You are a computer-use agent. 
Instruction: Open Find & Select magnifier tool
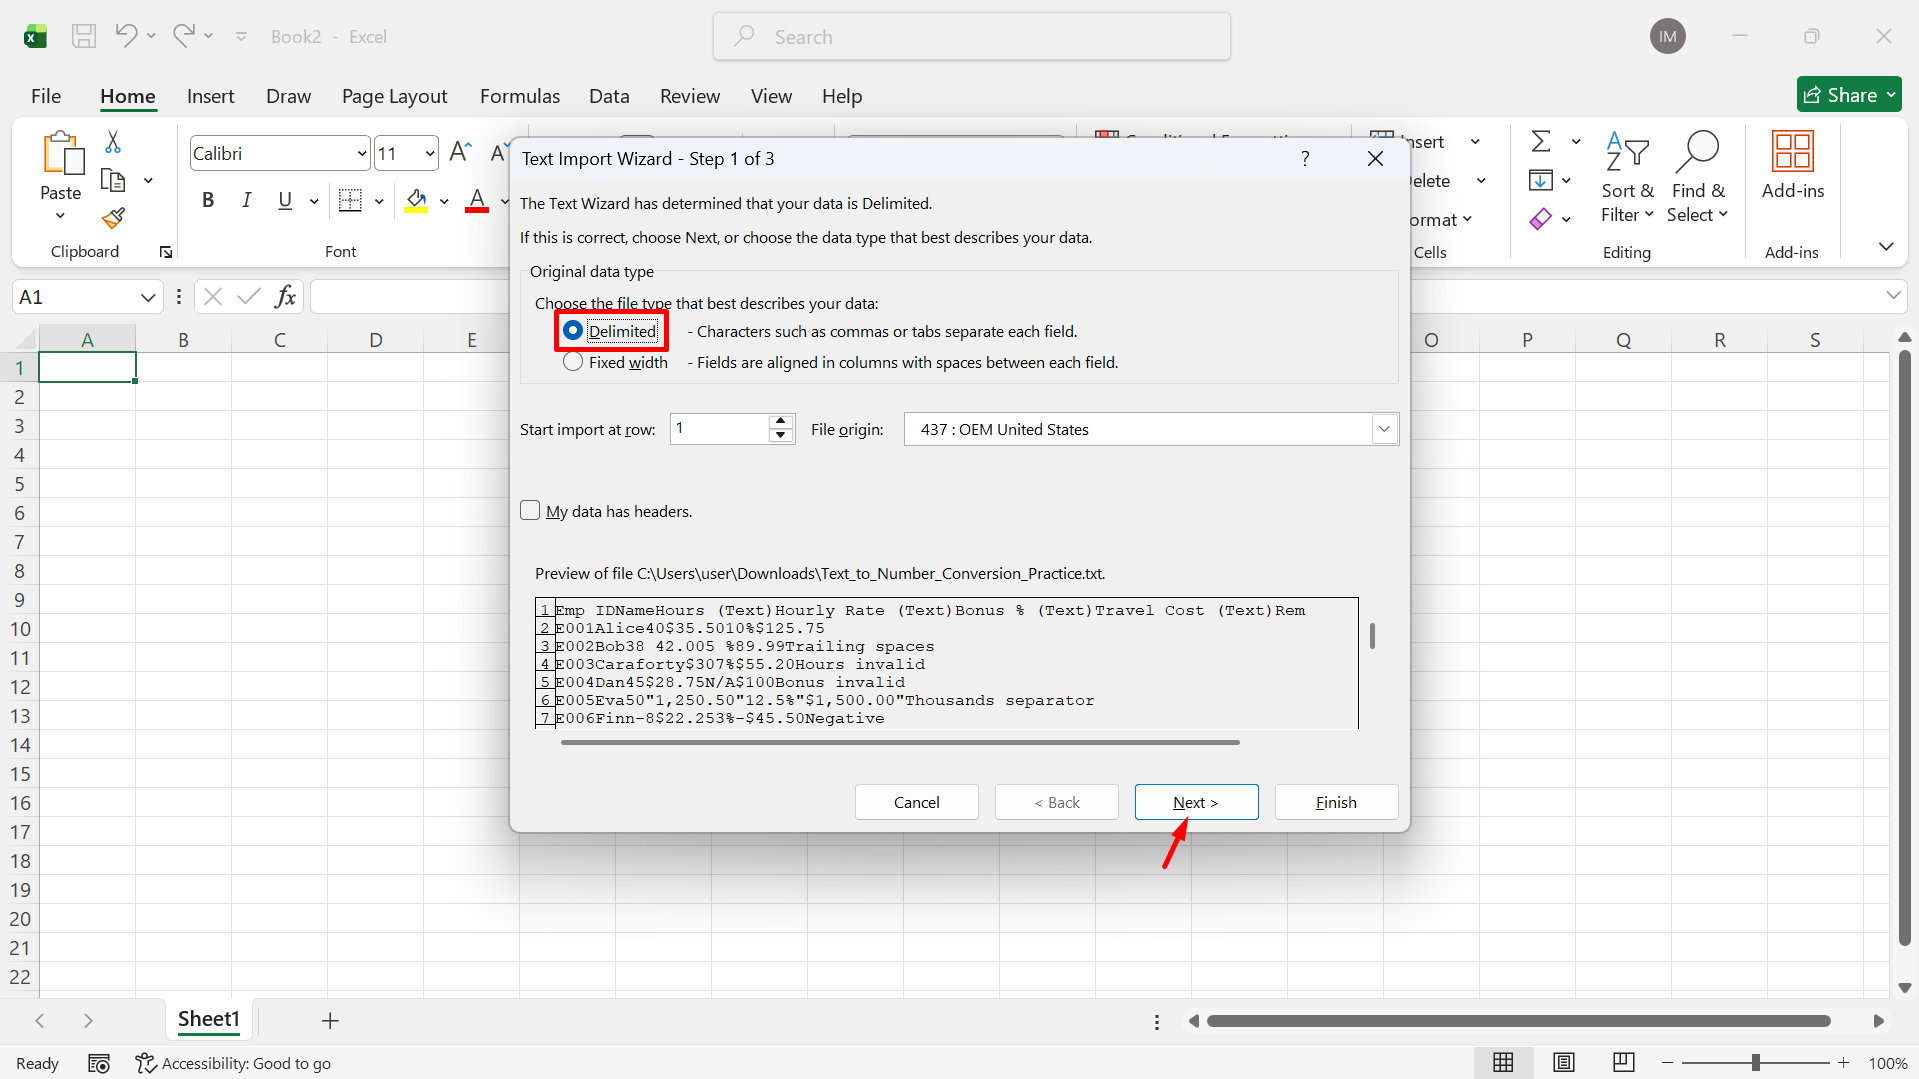click(x=1697, y=178)
